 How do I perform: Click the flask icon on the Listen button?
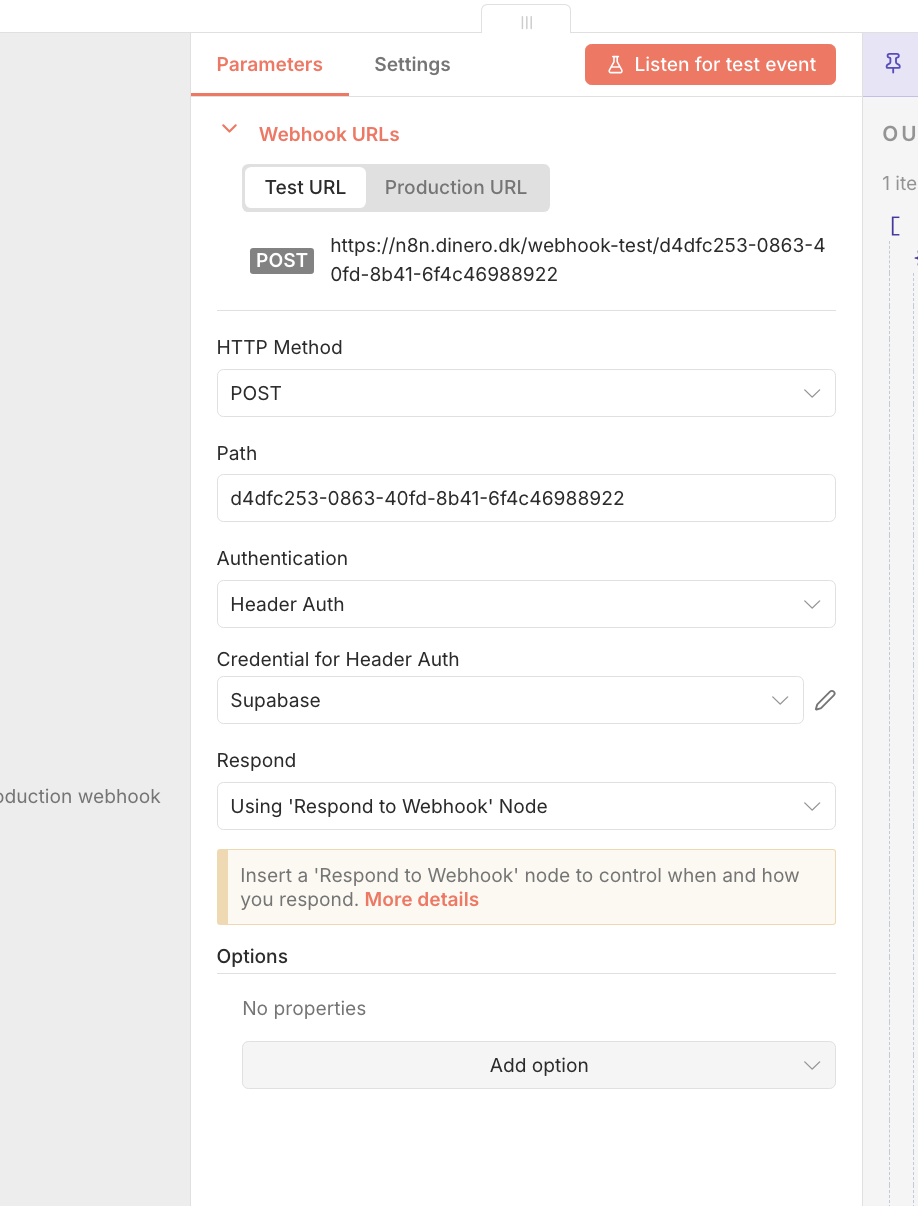click(615, 65)
